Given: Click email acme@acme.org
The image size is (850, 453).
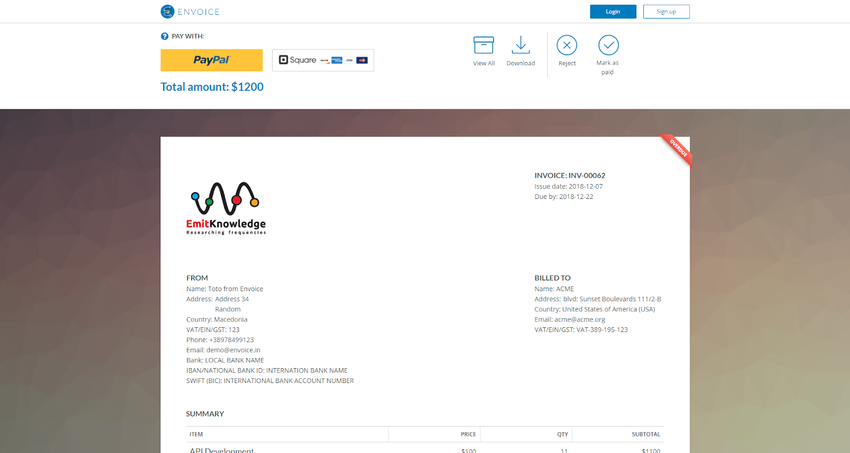Looking at the screenshot, I should (x=579, y=320).
